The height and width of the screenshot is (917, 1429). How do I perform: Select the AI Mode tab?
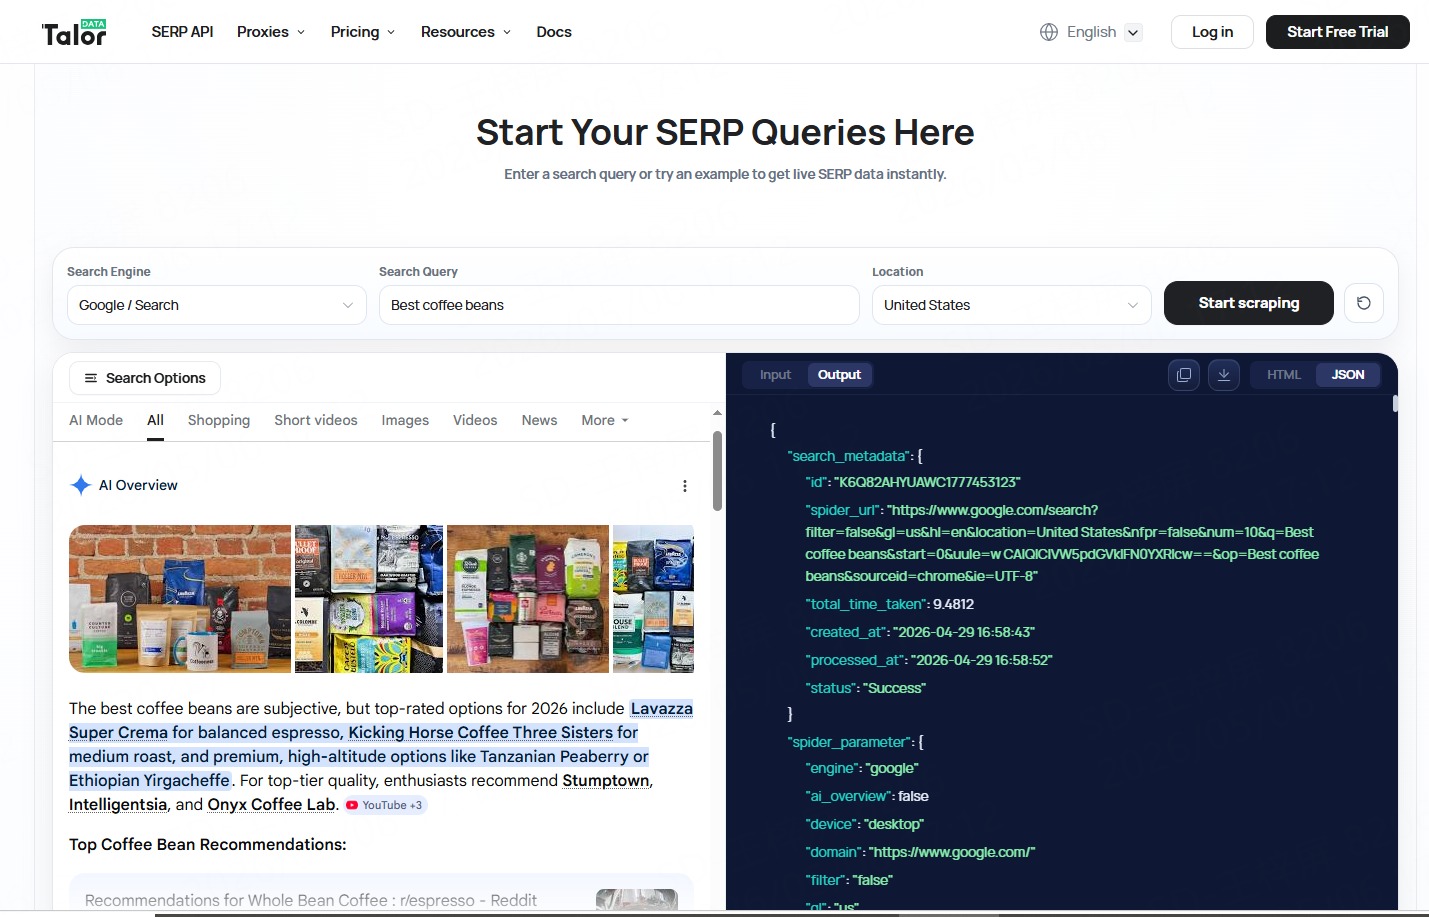pyautogui.click(x=96, y=420)
